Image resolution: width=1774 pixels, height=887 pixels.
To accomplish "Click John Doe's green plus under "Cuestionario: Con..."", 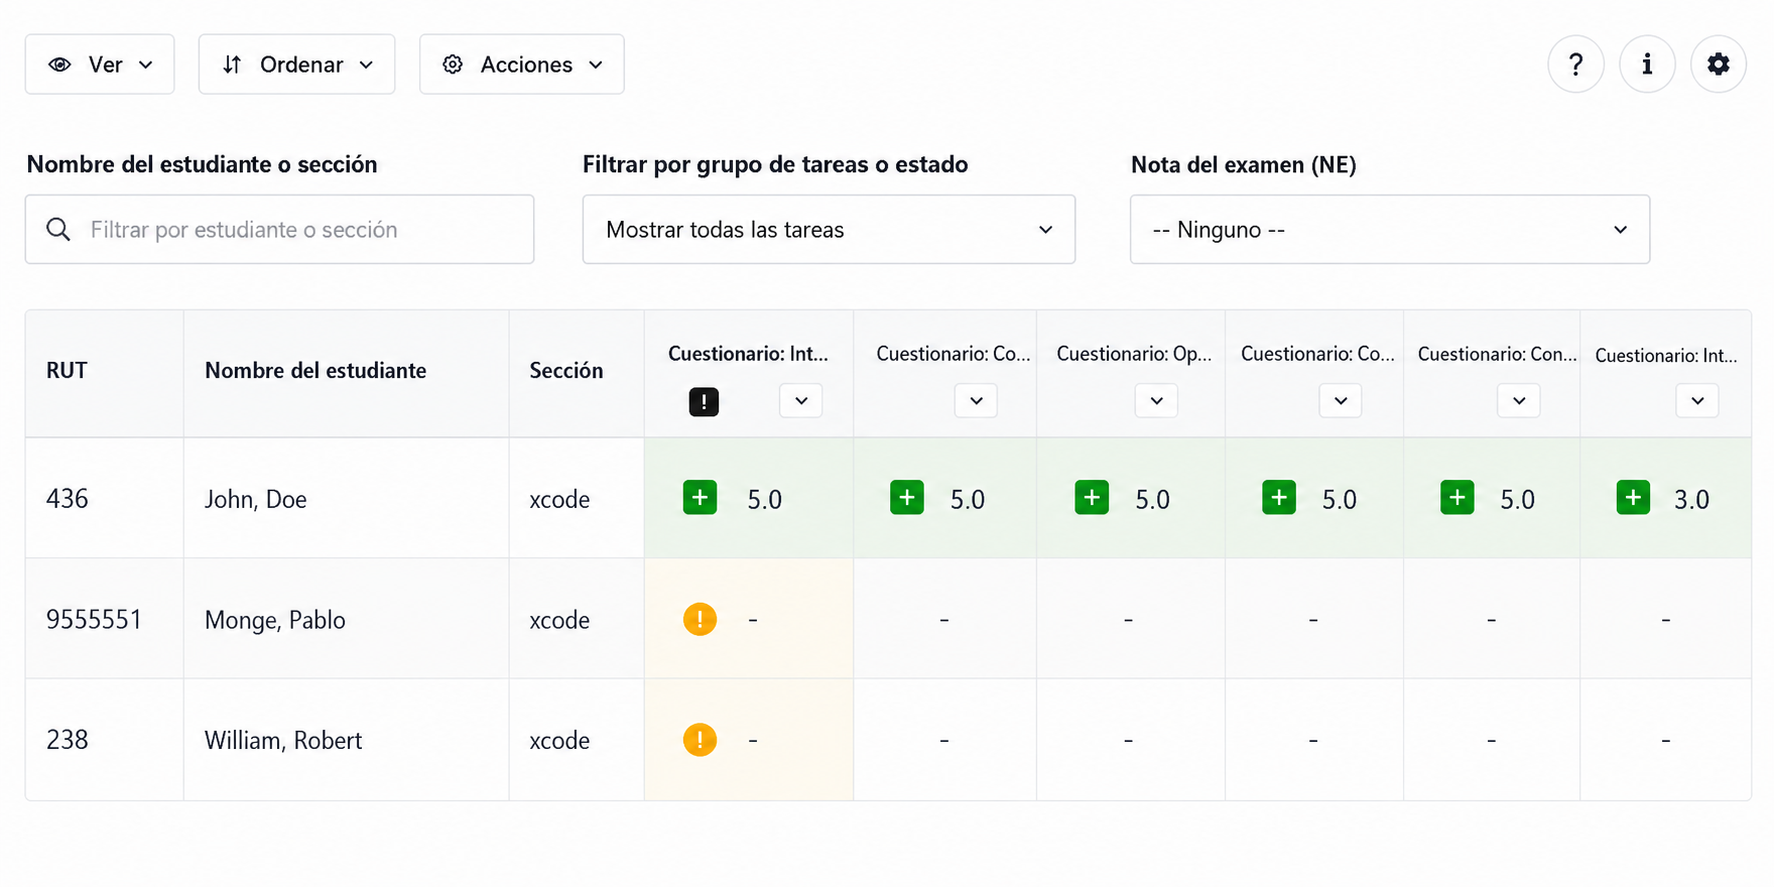I will 1457,497.
